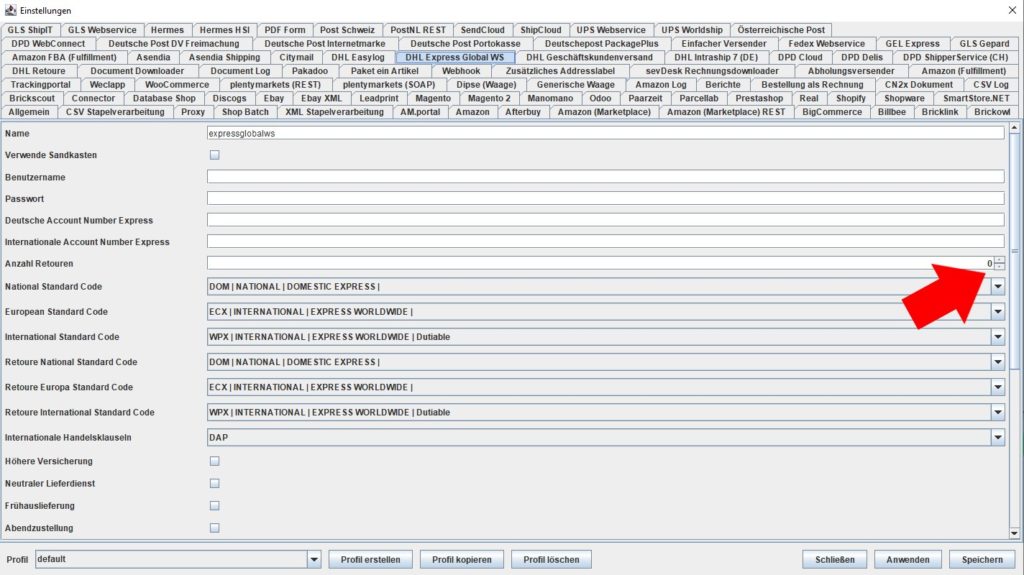
Task: Open the Webhook tab
Action: pyautogui.click(x=461, y=71)
